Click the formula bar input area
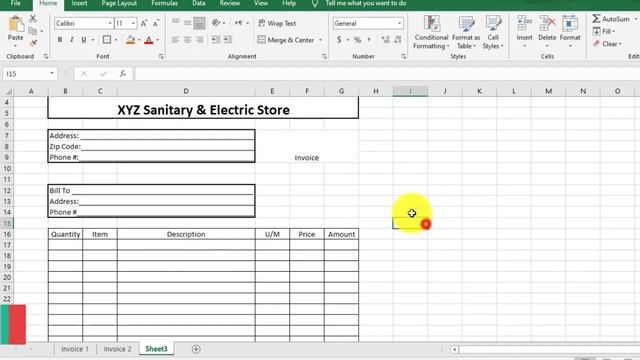Image resolution: width=640 pixels, height=360 pixels. pos(387,74)
